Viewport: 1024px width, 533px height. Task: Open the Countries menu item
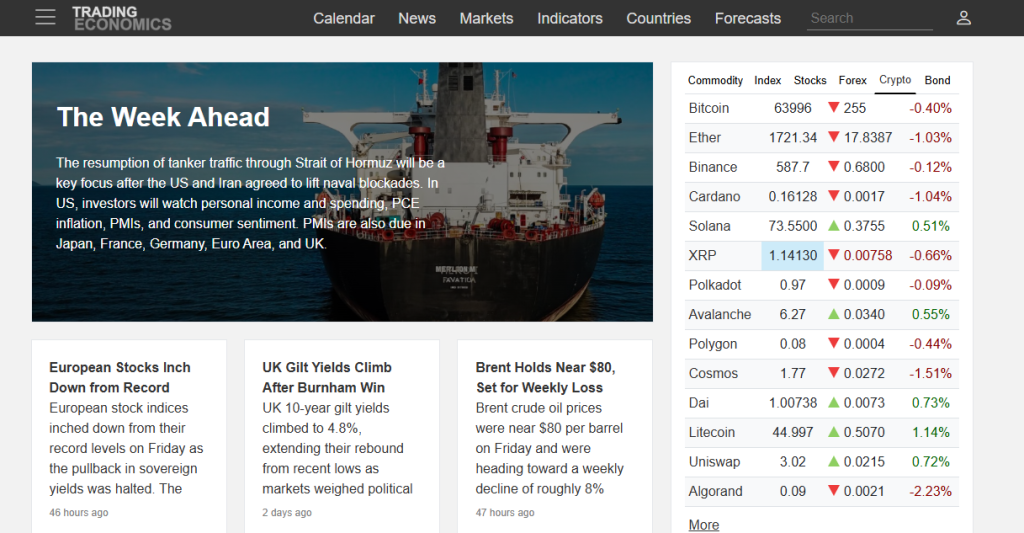658,18
